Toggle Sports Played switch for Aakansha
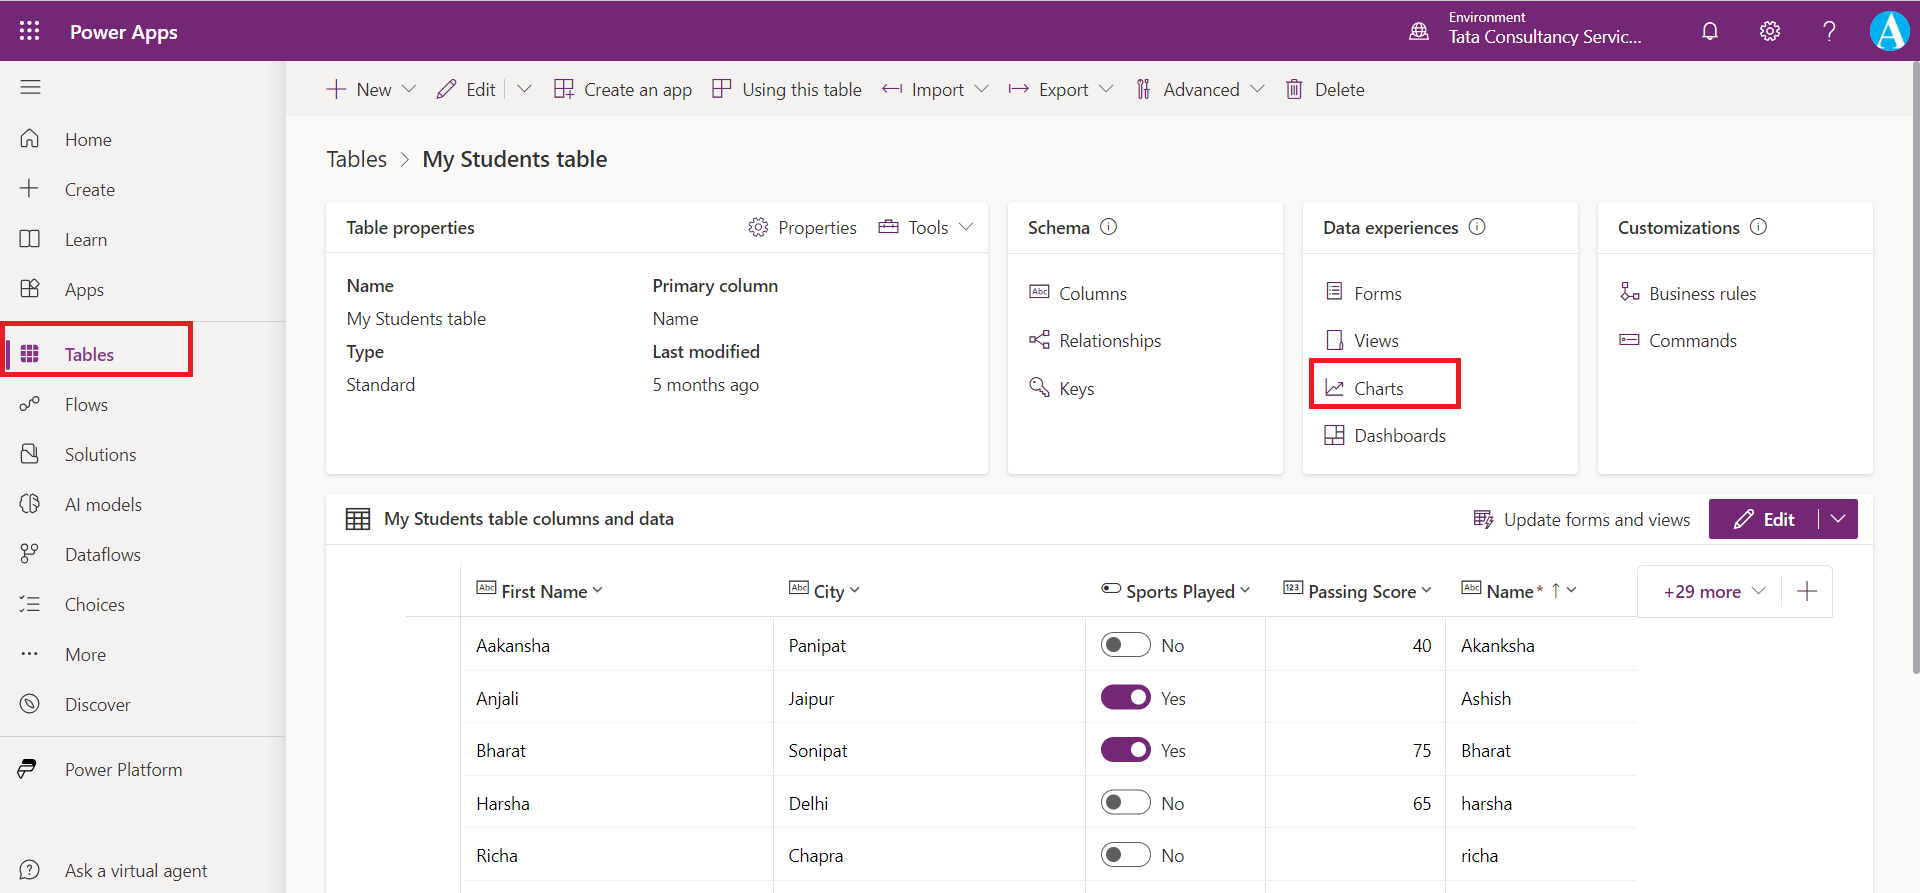The width and height of the screenshot is (1920, 893). (1125, 645)
